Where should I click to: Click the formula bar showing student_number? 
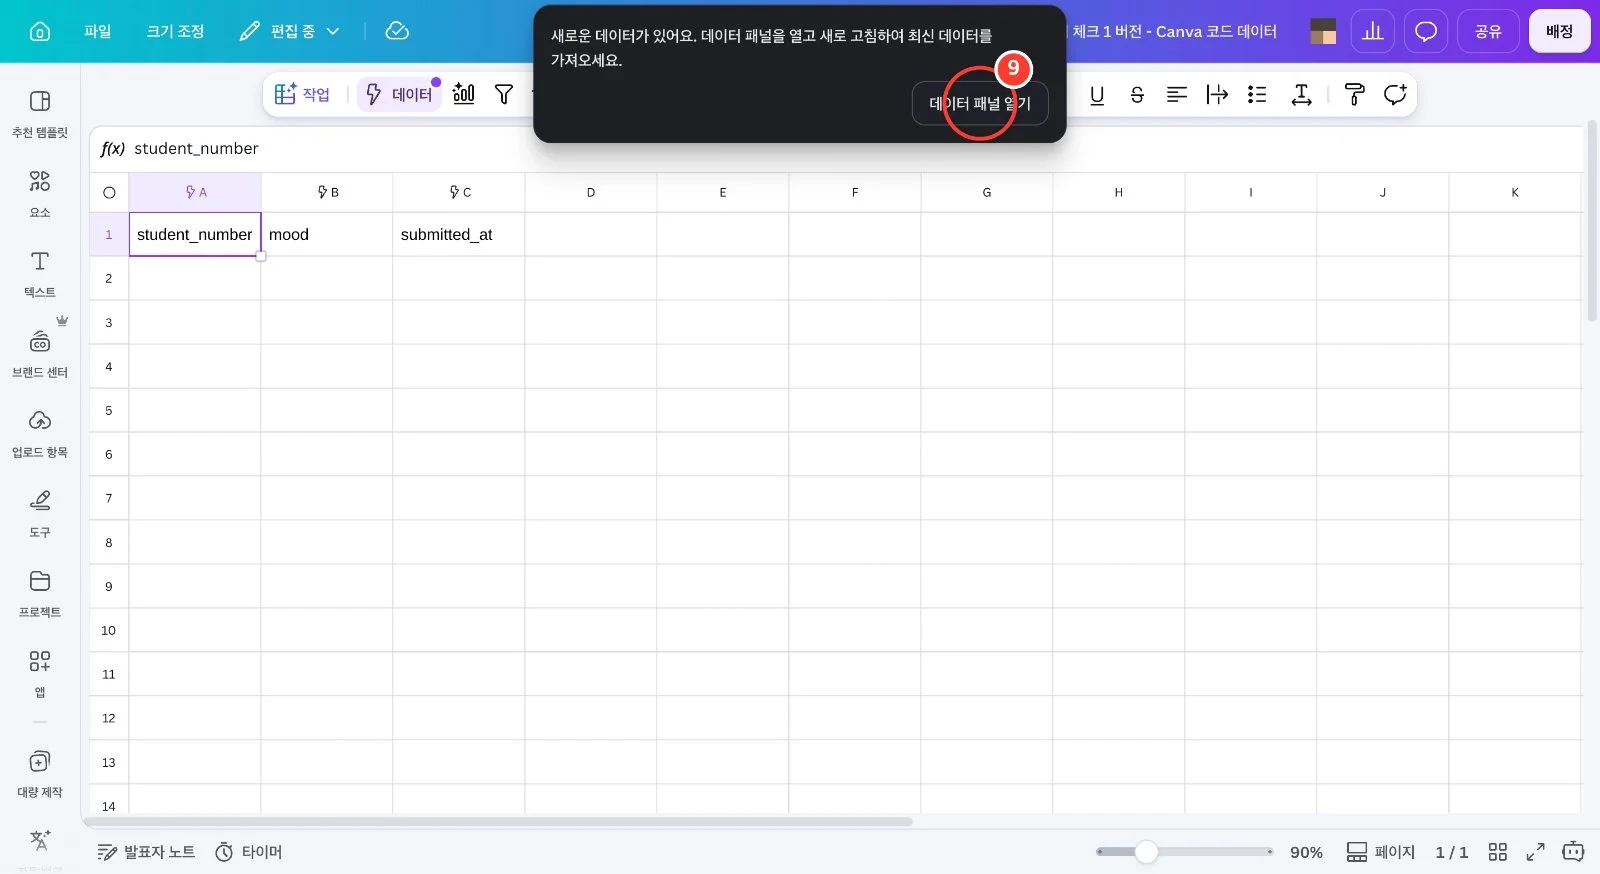point(836,148)
